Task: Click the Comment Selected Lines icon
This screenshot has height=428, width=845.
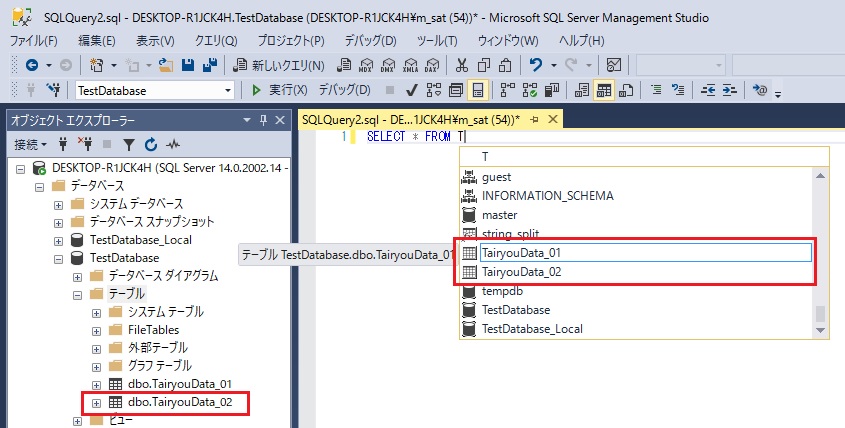Action: [656, 90]
